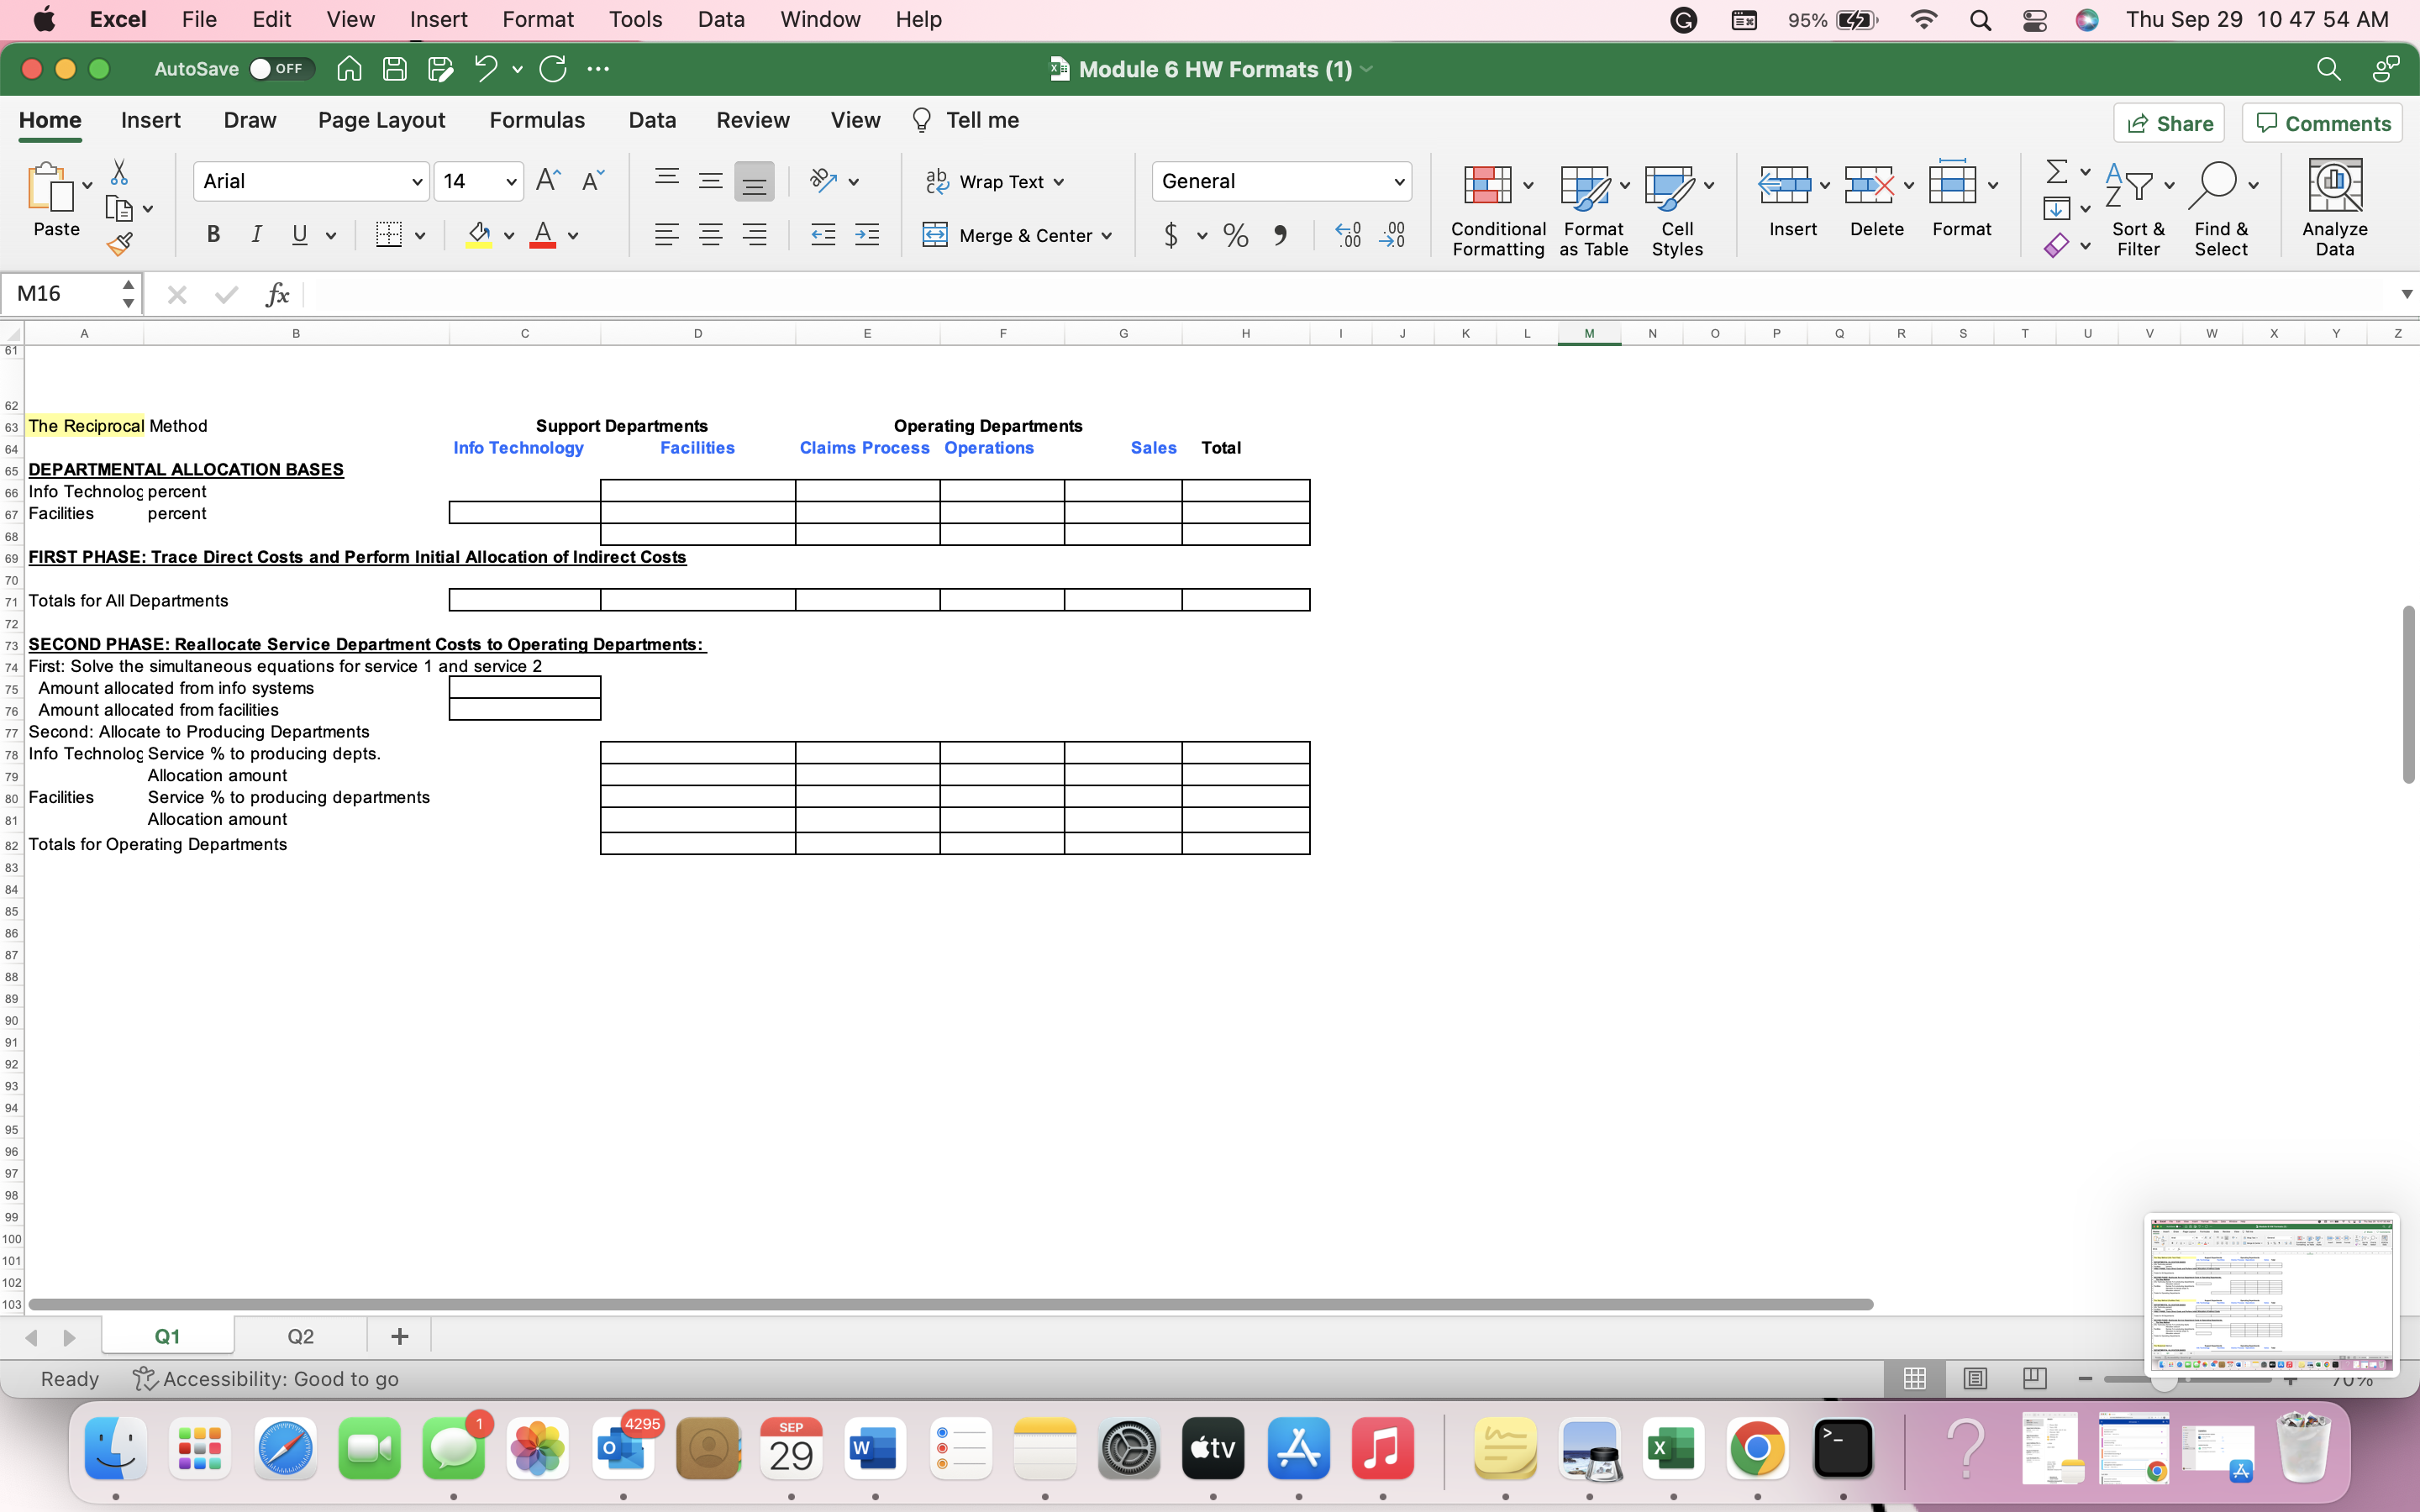Viewport: 2420px width, 1512px height.
Task: Switch to the Formulas ribbon tab
Action: (x=537, y=120)
